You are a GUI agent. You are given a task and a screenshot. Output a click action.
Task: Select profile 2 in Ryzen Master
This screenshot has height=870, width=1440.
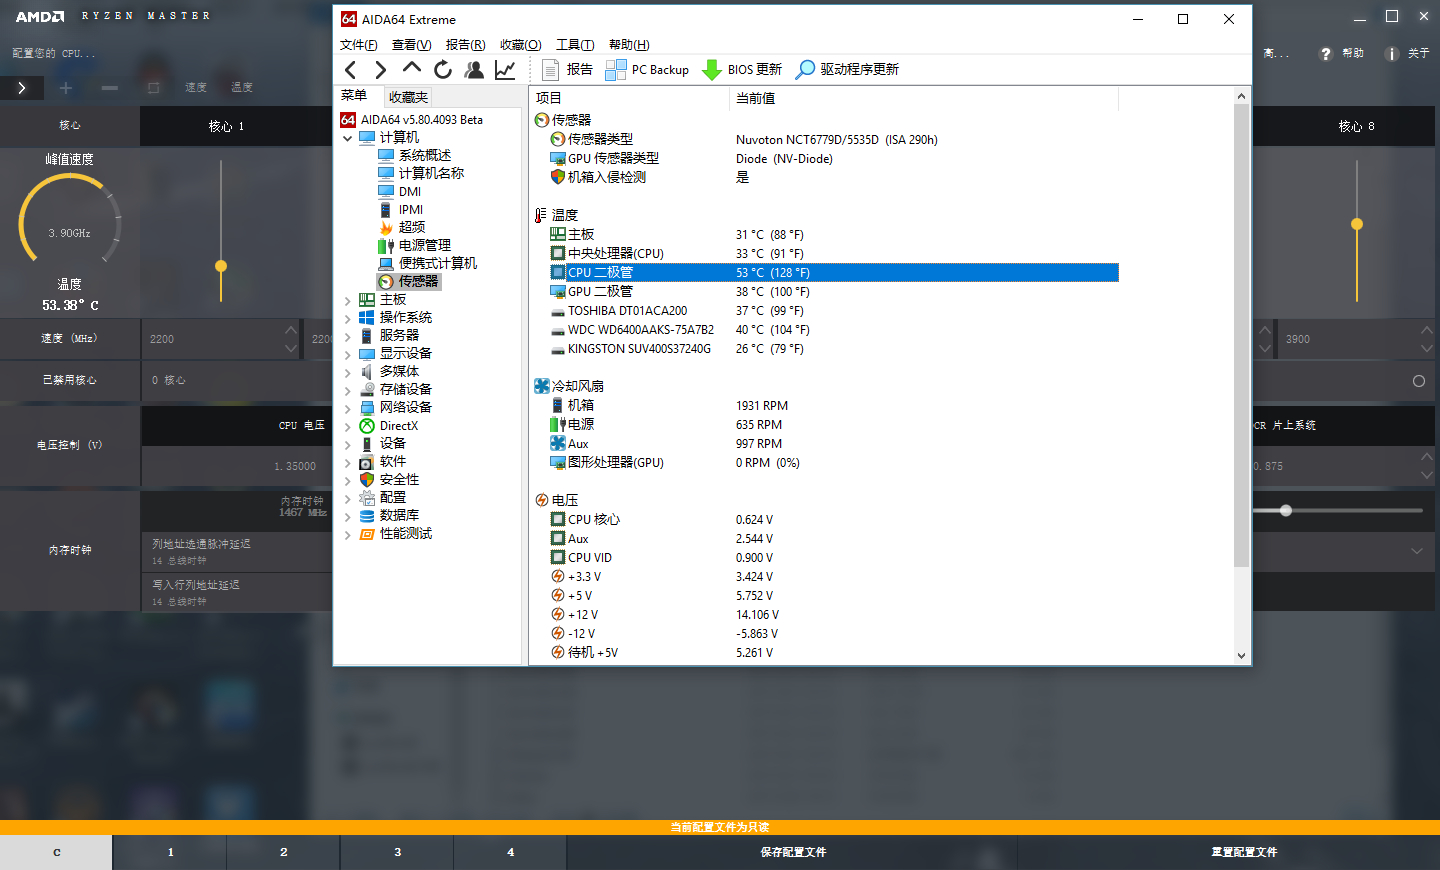pos(284,853)
